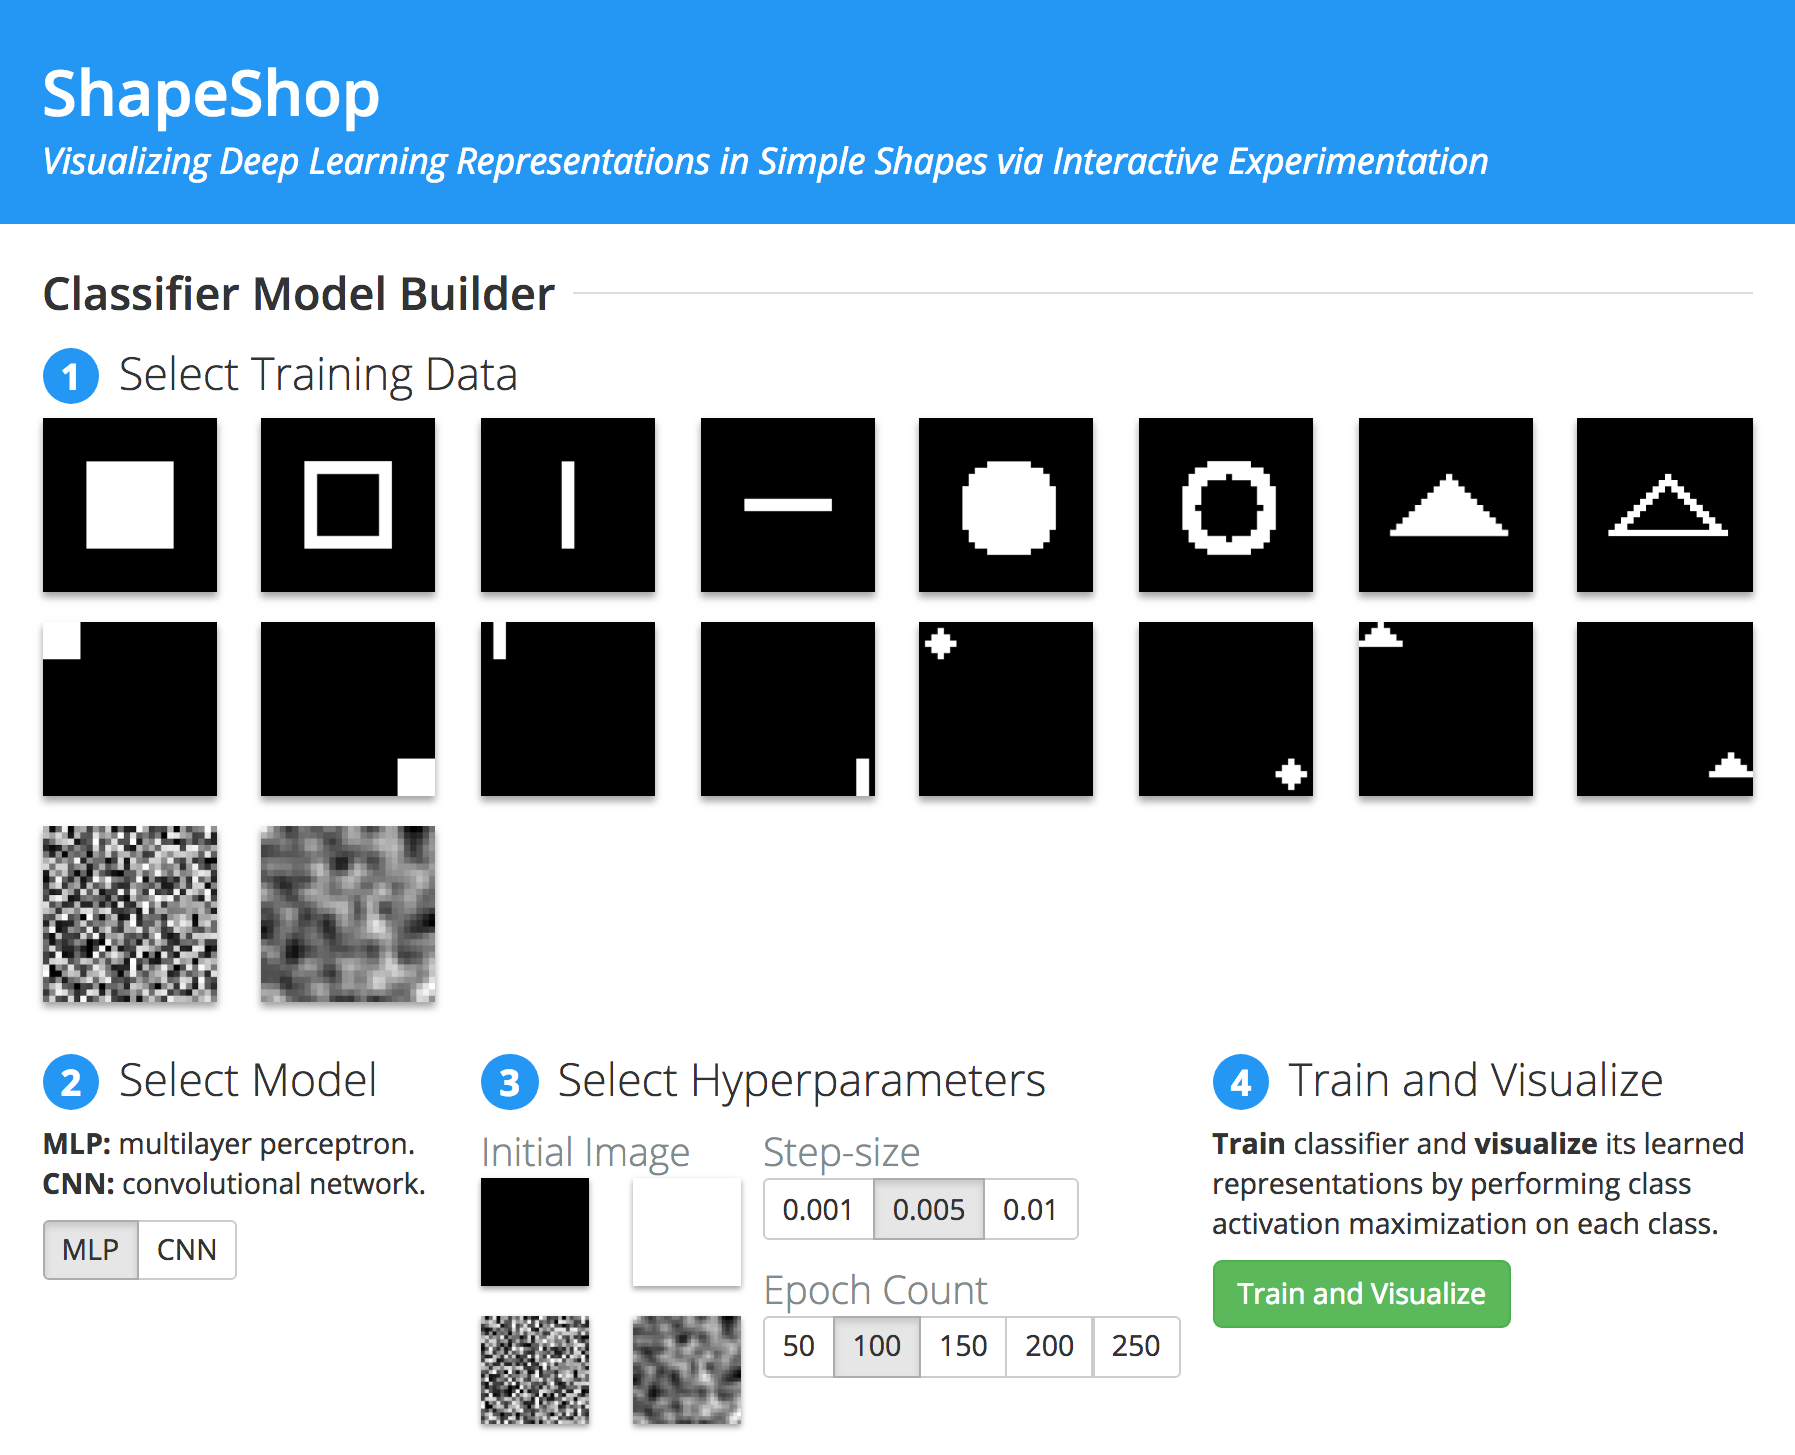Switch model to CNN
1795x1455 pixels.
point(187,1250)
